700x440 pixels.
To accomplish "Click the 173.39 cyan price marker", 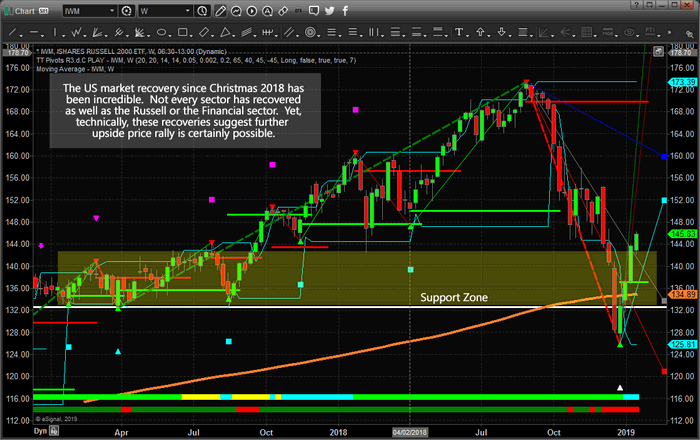I will tap(682, 82).
